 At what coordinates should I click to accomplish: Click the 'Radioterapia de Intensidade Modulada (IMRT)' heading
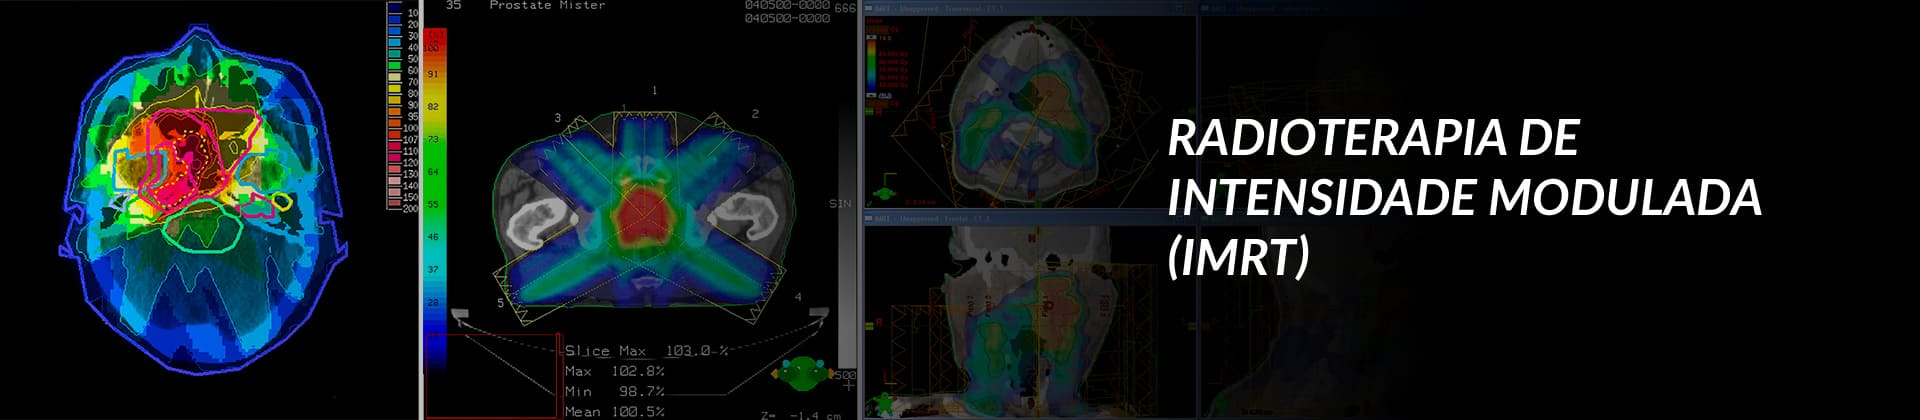coord(1464,197)
